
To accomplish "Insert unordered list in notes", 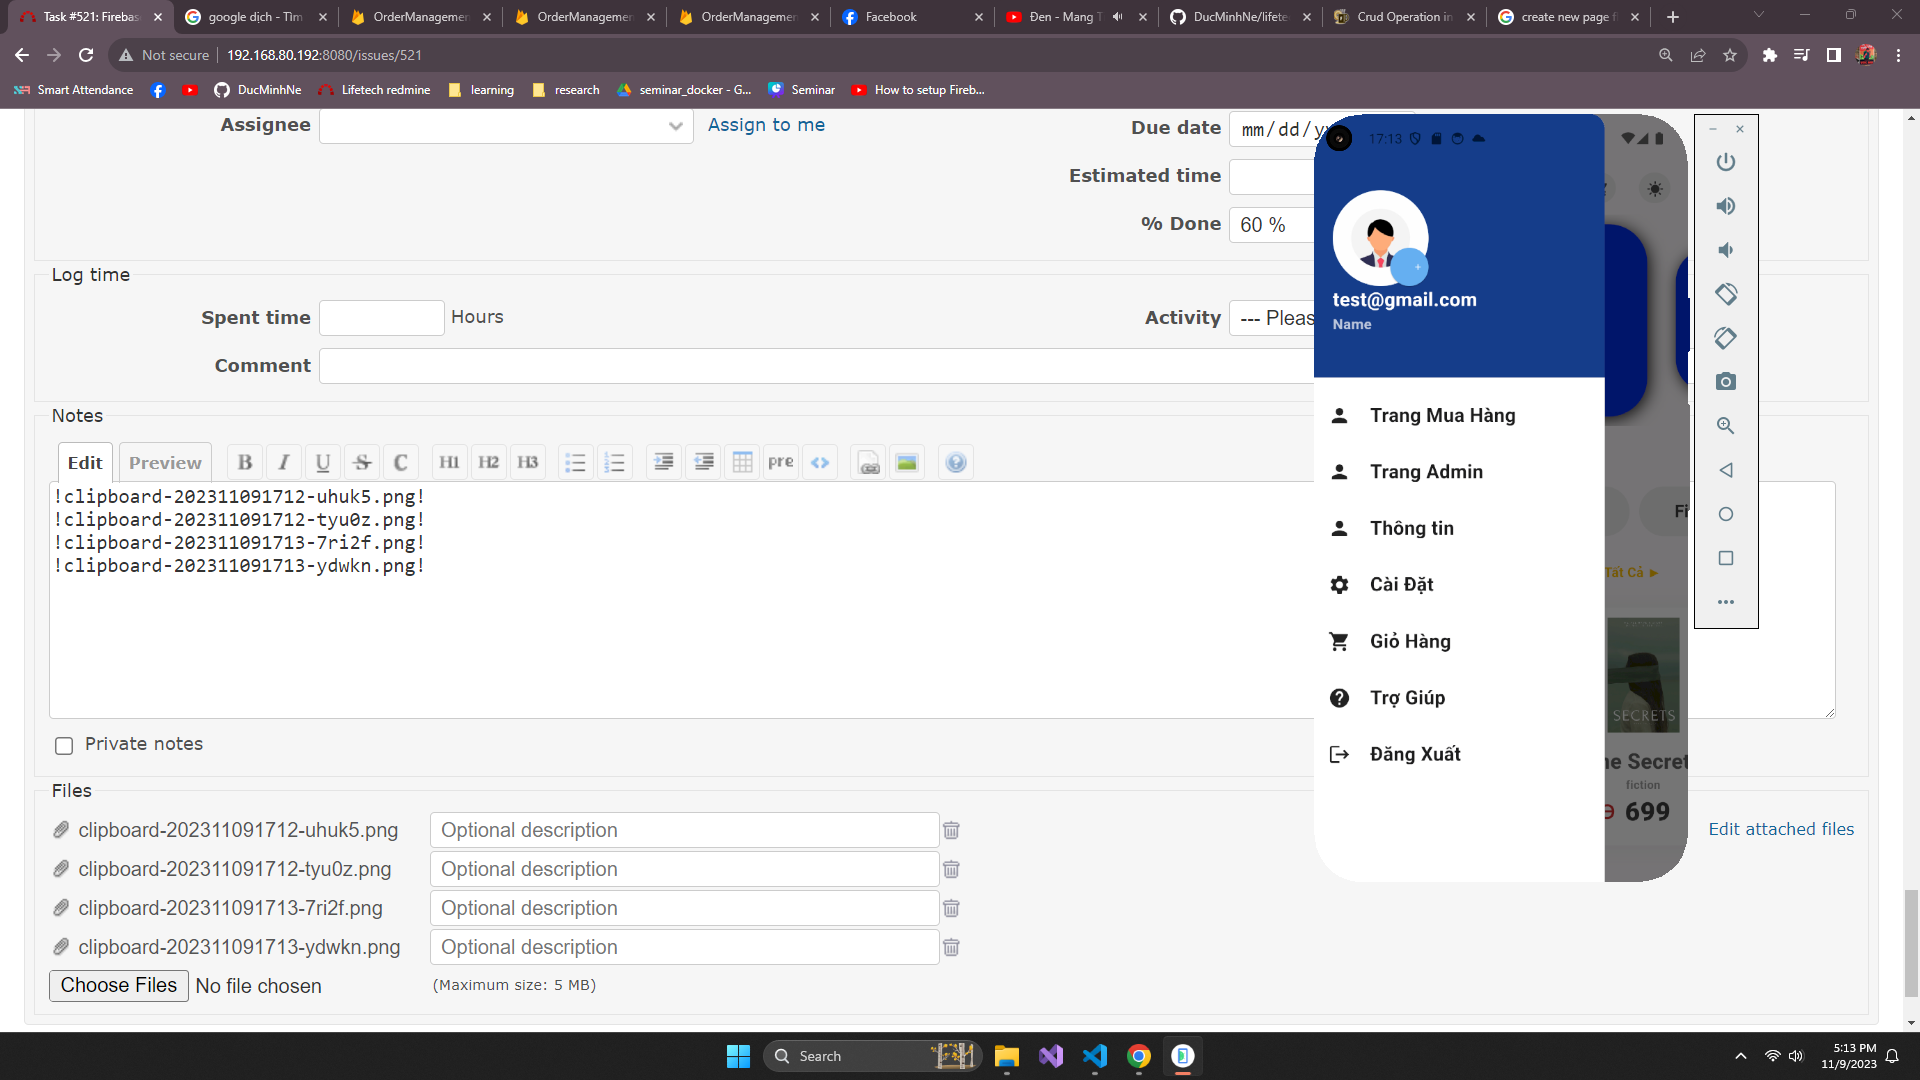I will (x=575, y=462).
